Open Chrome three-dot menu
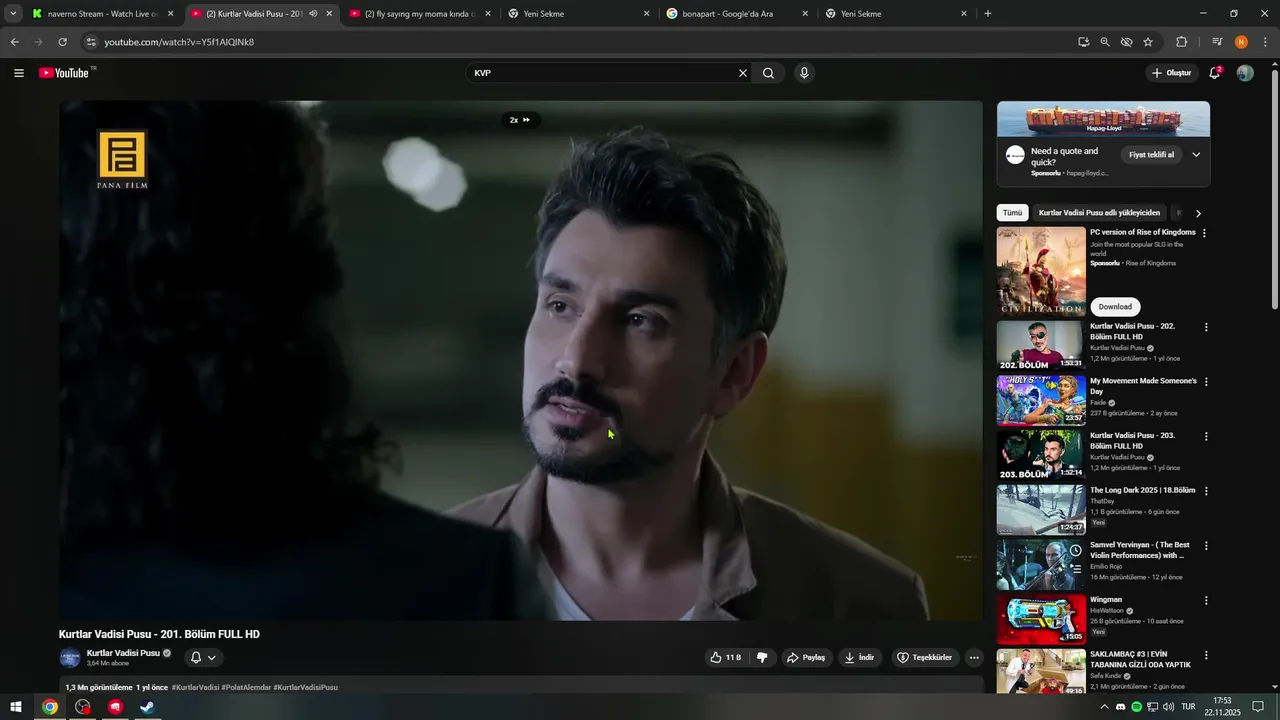This screenshot has height=720, width=1280. pos(1264,42)
